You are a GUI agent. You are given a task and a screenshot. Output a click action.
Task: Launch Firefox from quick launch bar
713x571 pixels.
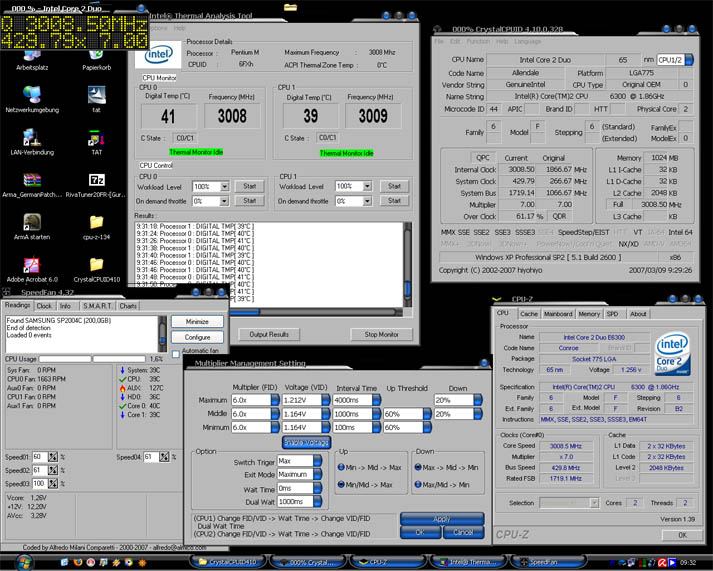[78, 562]
